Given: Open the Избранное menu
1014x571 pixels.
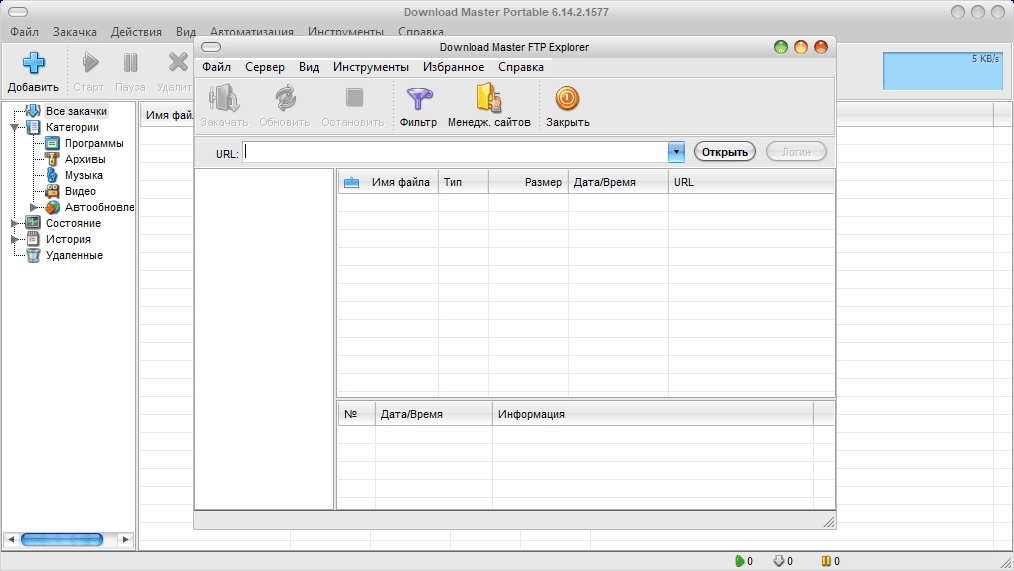Looking at the screenshot, I should coord(453,67).
